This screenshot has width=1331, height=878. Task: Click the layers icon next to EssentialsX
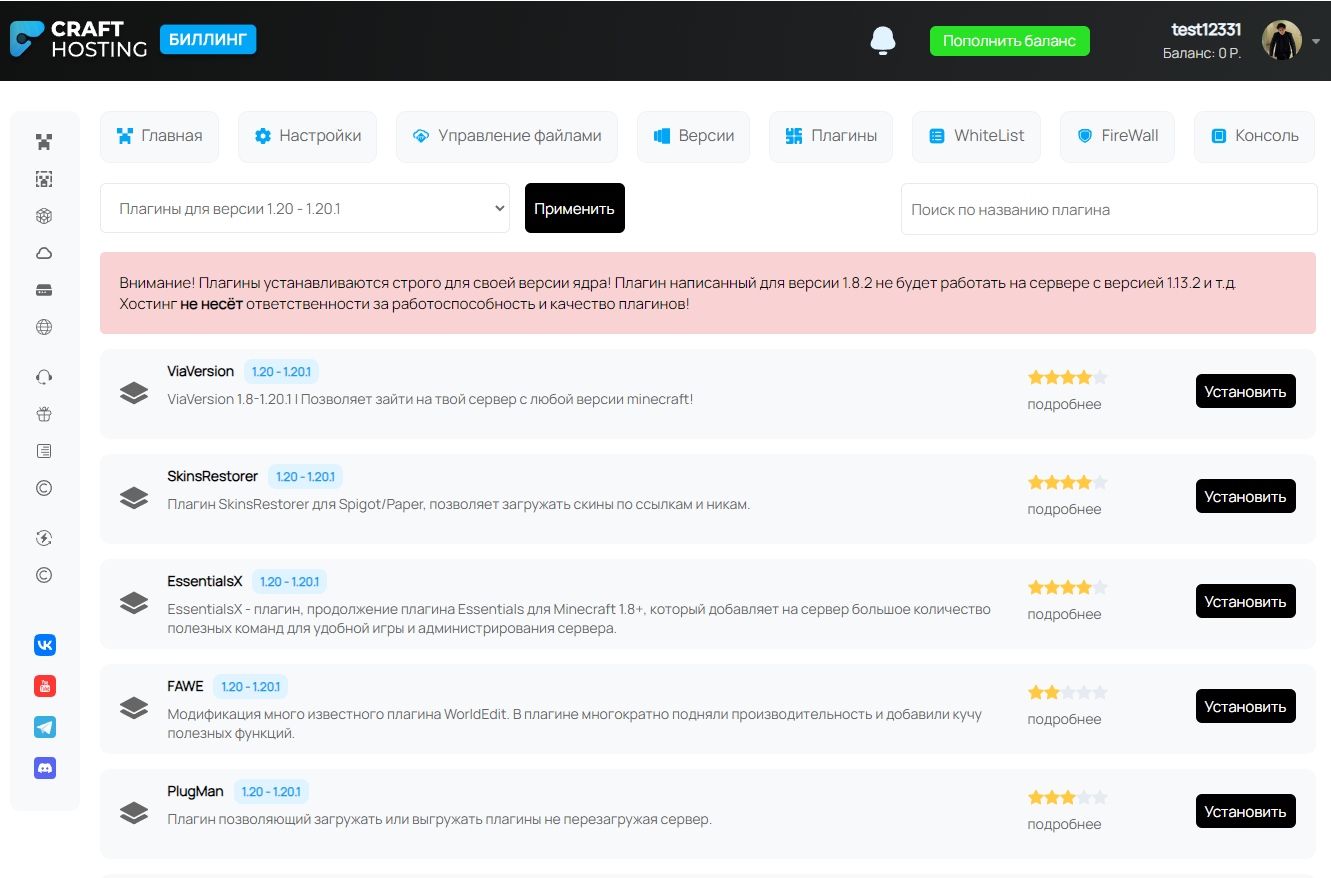tap(134, 603)
